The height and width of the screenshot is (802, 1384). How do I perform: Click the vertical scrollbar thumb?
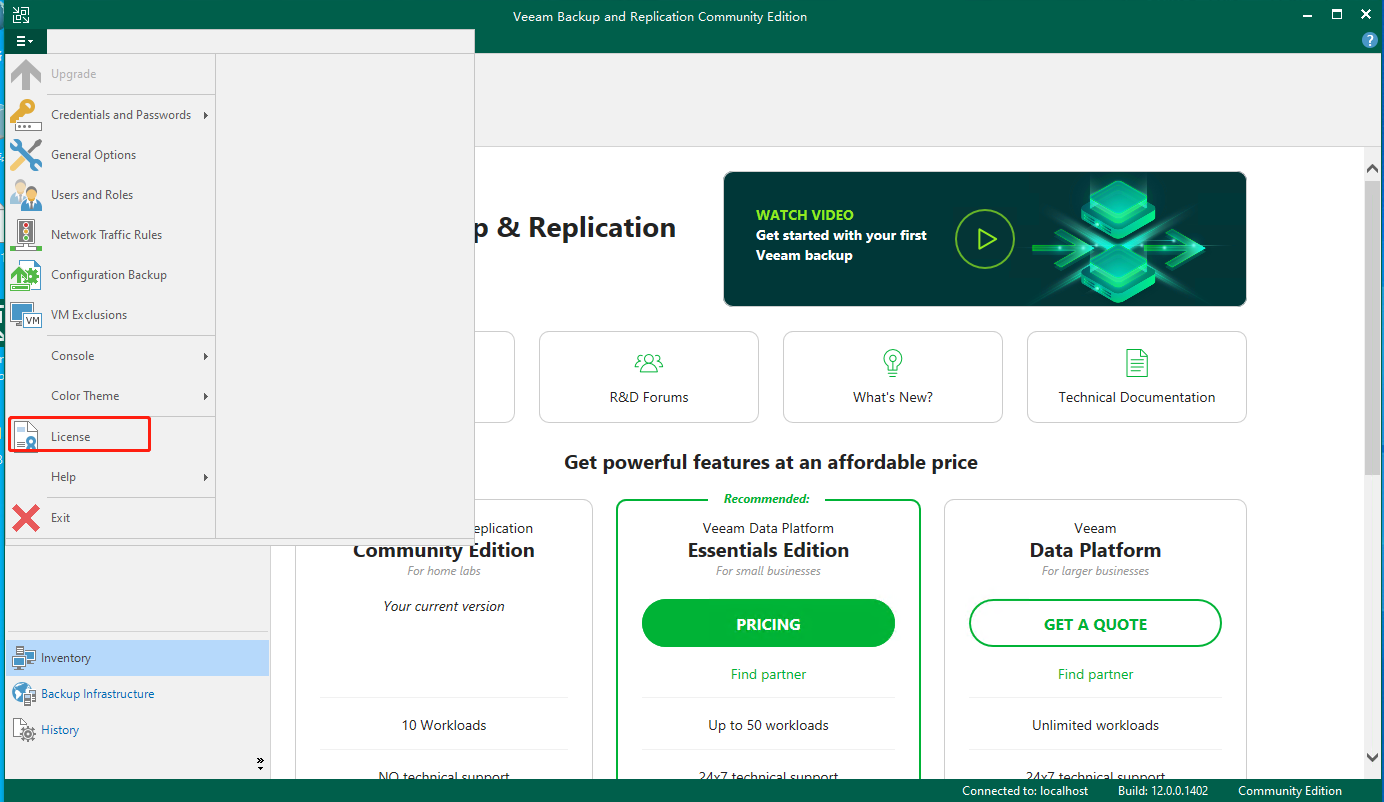tap(1373, 327)
